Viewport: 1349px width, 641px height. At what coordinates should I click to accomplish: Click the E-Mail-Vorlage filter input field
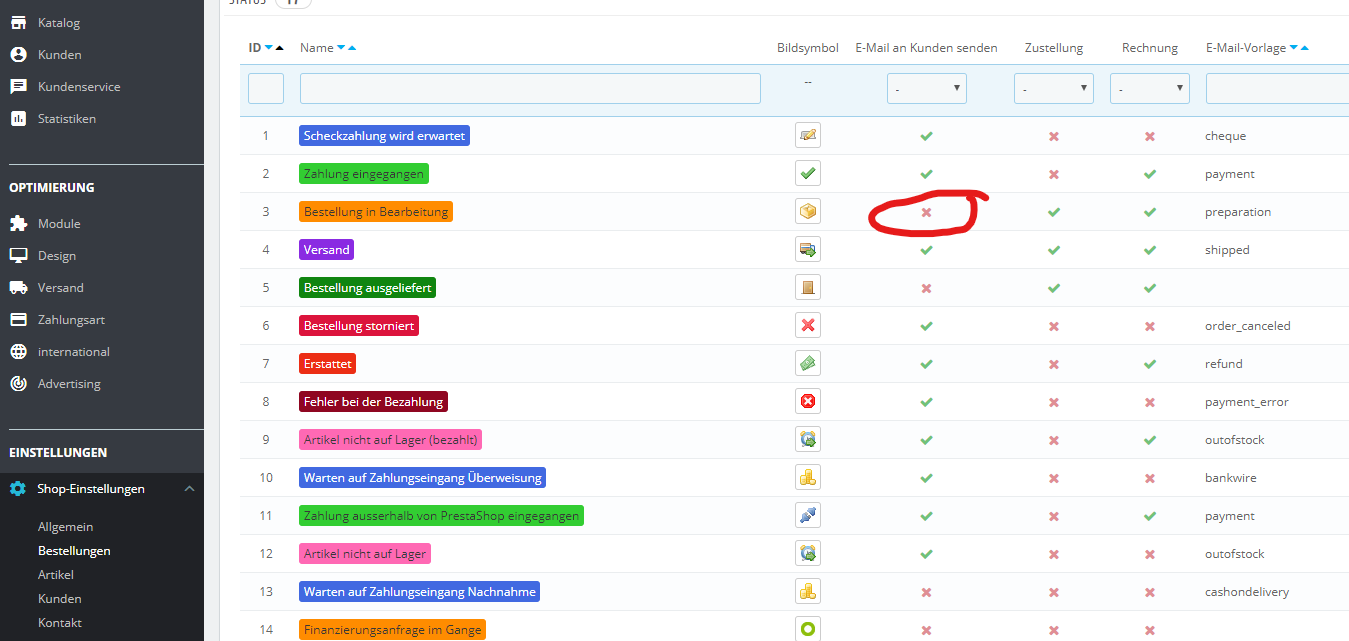pos(1277,89)
